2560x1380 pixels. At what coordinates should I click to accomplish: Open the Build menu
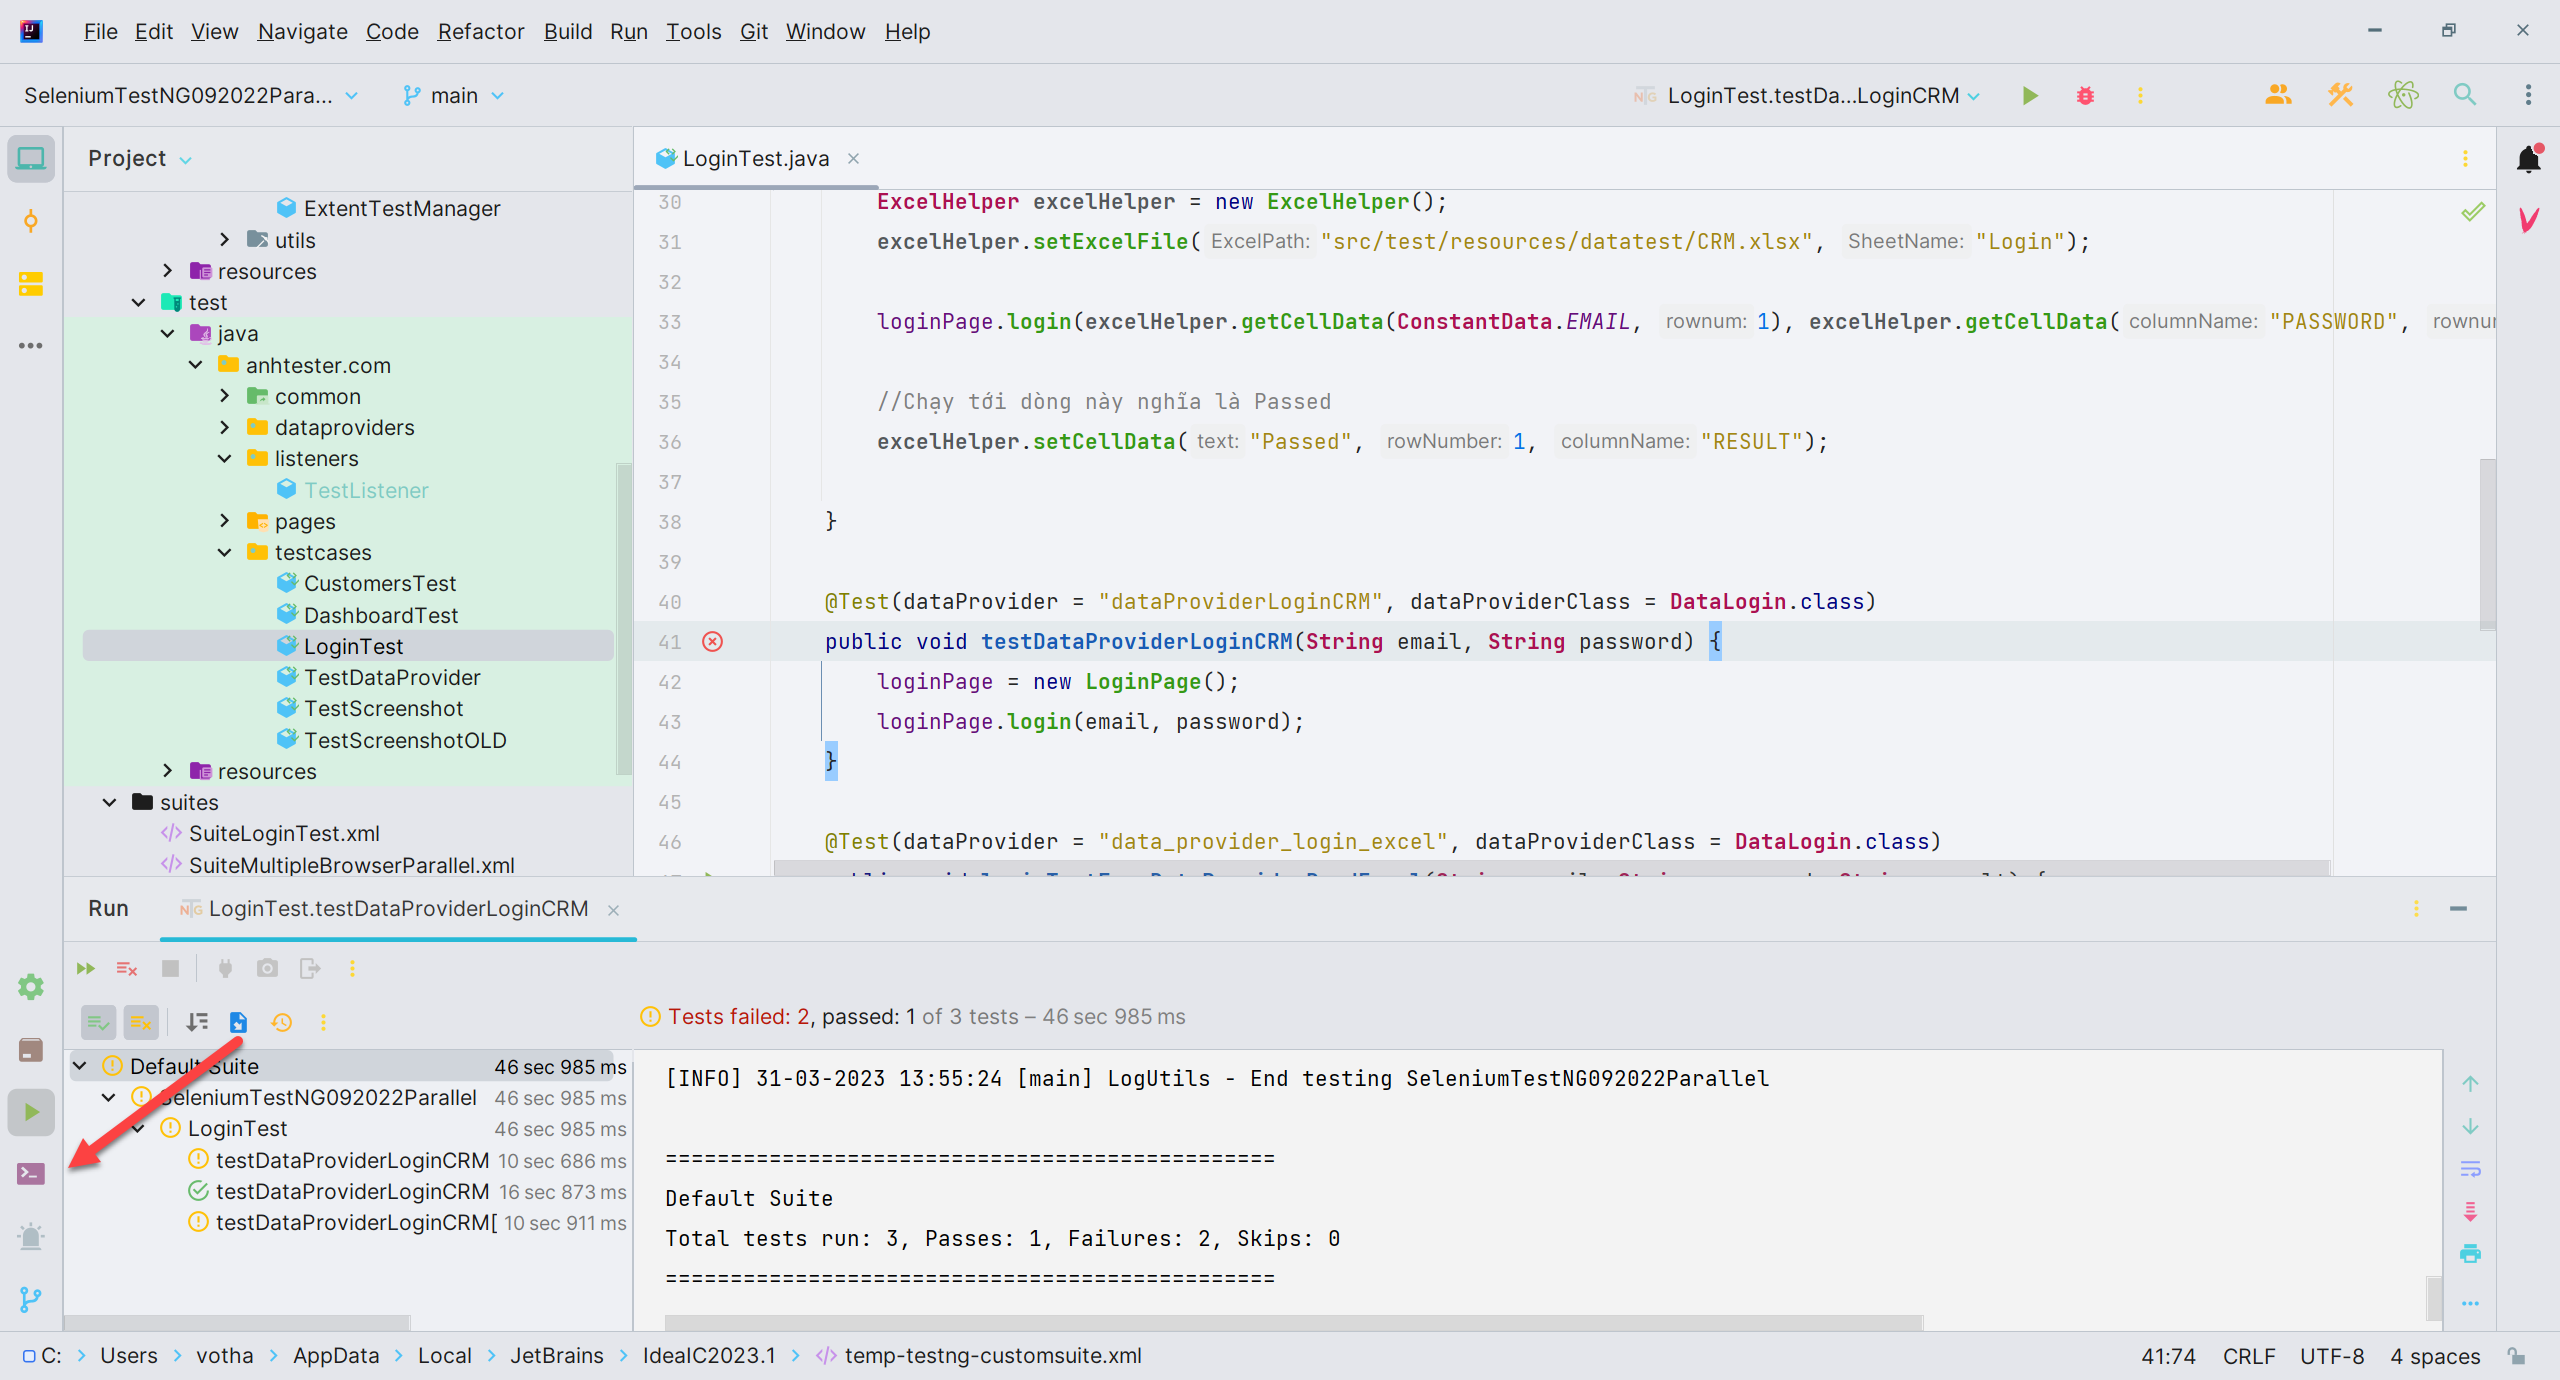(567, 32)
